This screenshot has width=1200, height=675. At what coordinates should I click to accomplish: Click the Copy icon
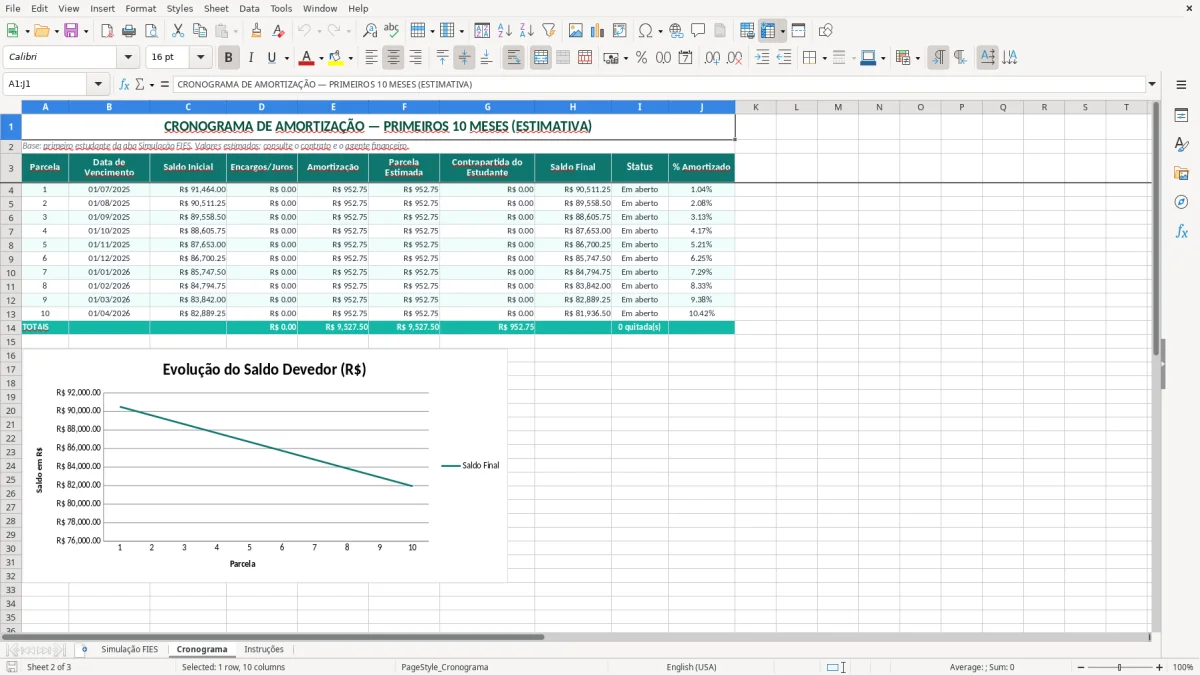(199, 31)
